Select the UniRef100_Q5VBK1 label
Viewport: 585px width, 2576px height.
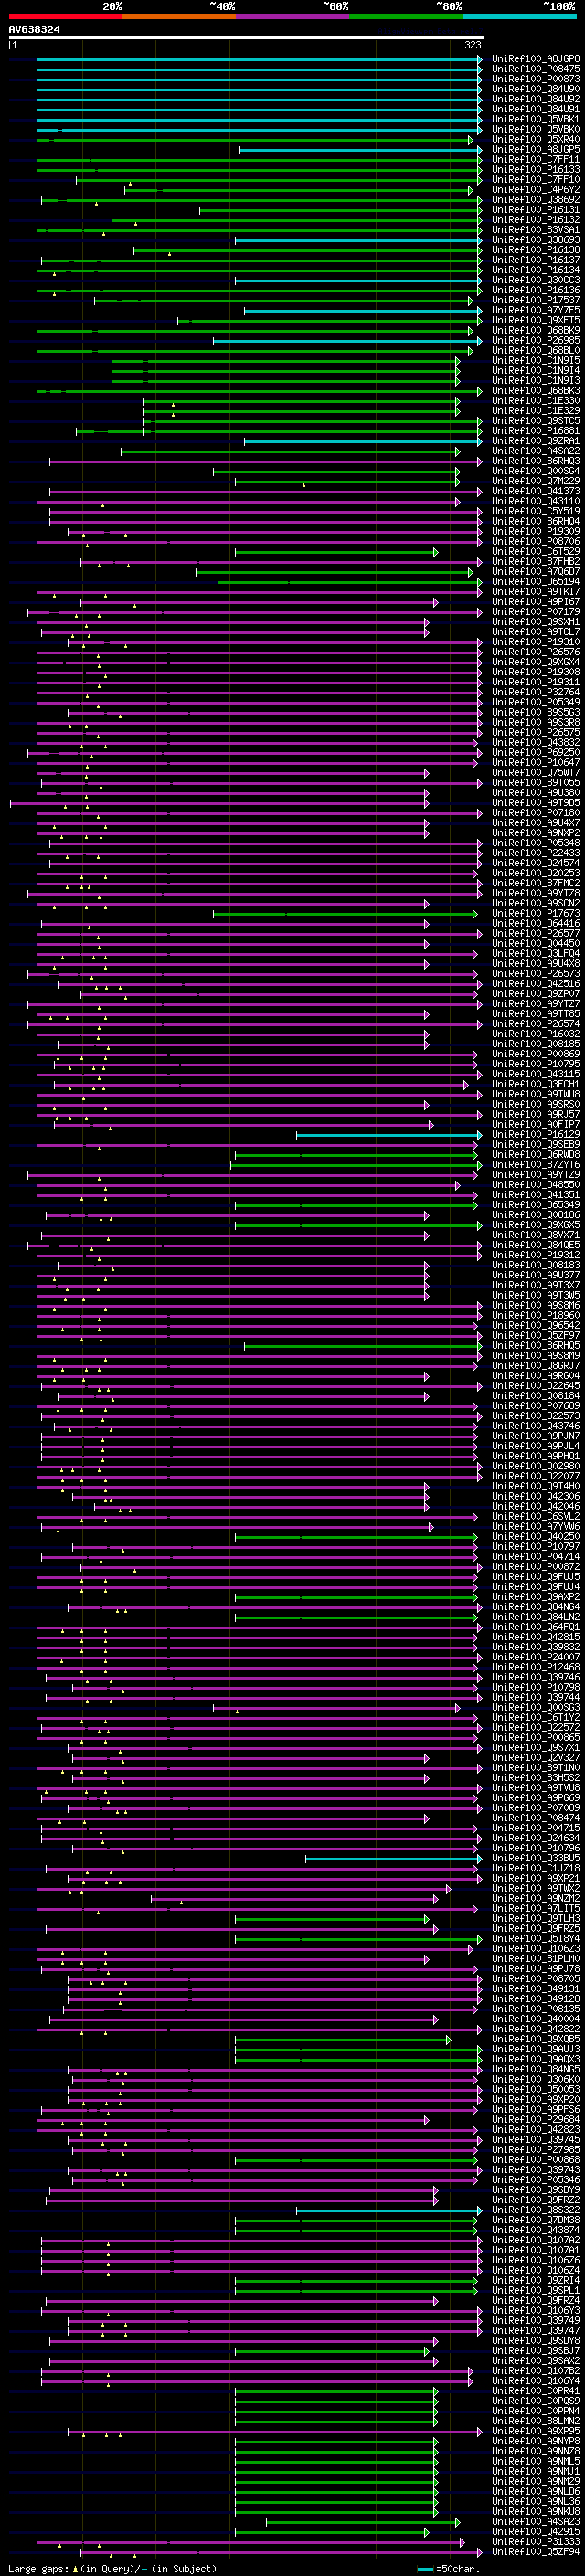coord(536,119)
